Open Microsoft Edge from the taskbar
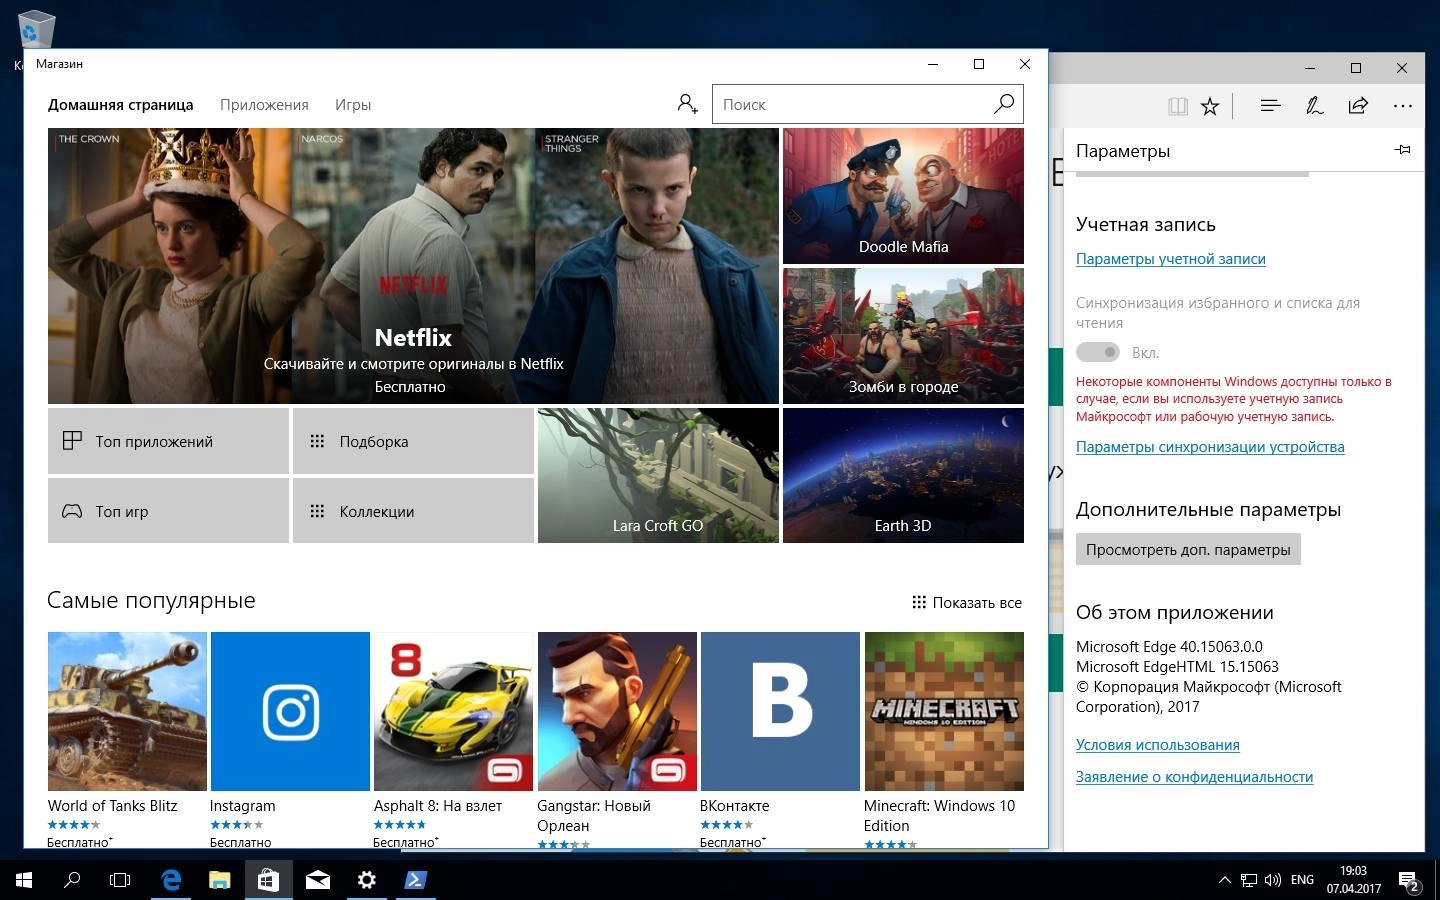The width and height of the screenshot is (1440, 900). (171, 880)
